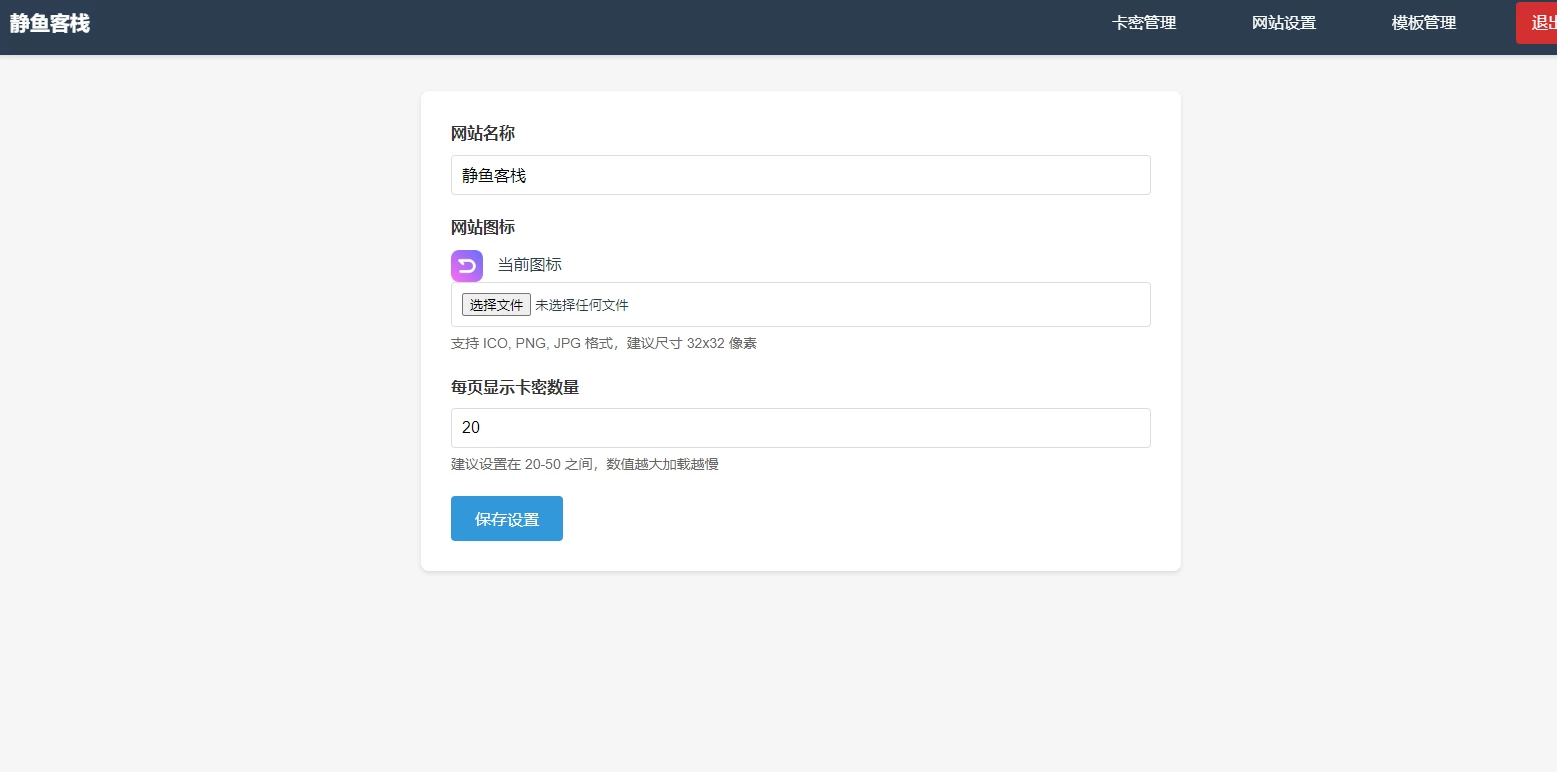The image size is (1557, 772).
Task: Go to the 网站设置 navigation item
Action: pyautogui.click(x=1284, y=23)
